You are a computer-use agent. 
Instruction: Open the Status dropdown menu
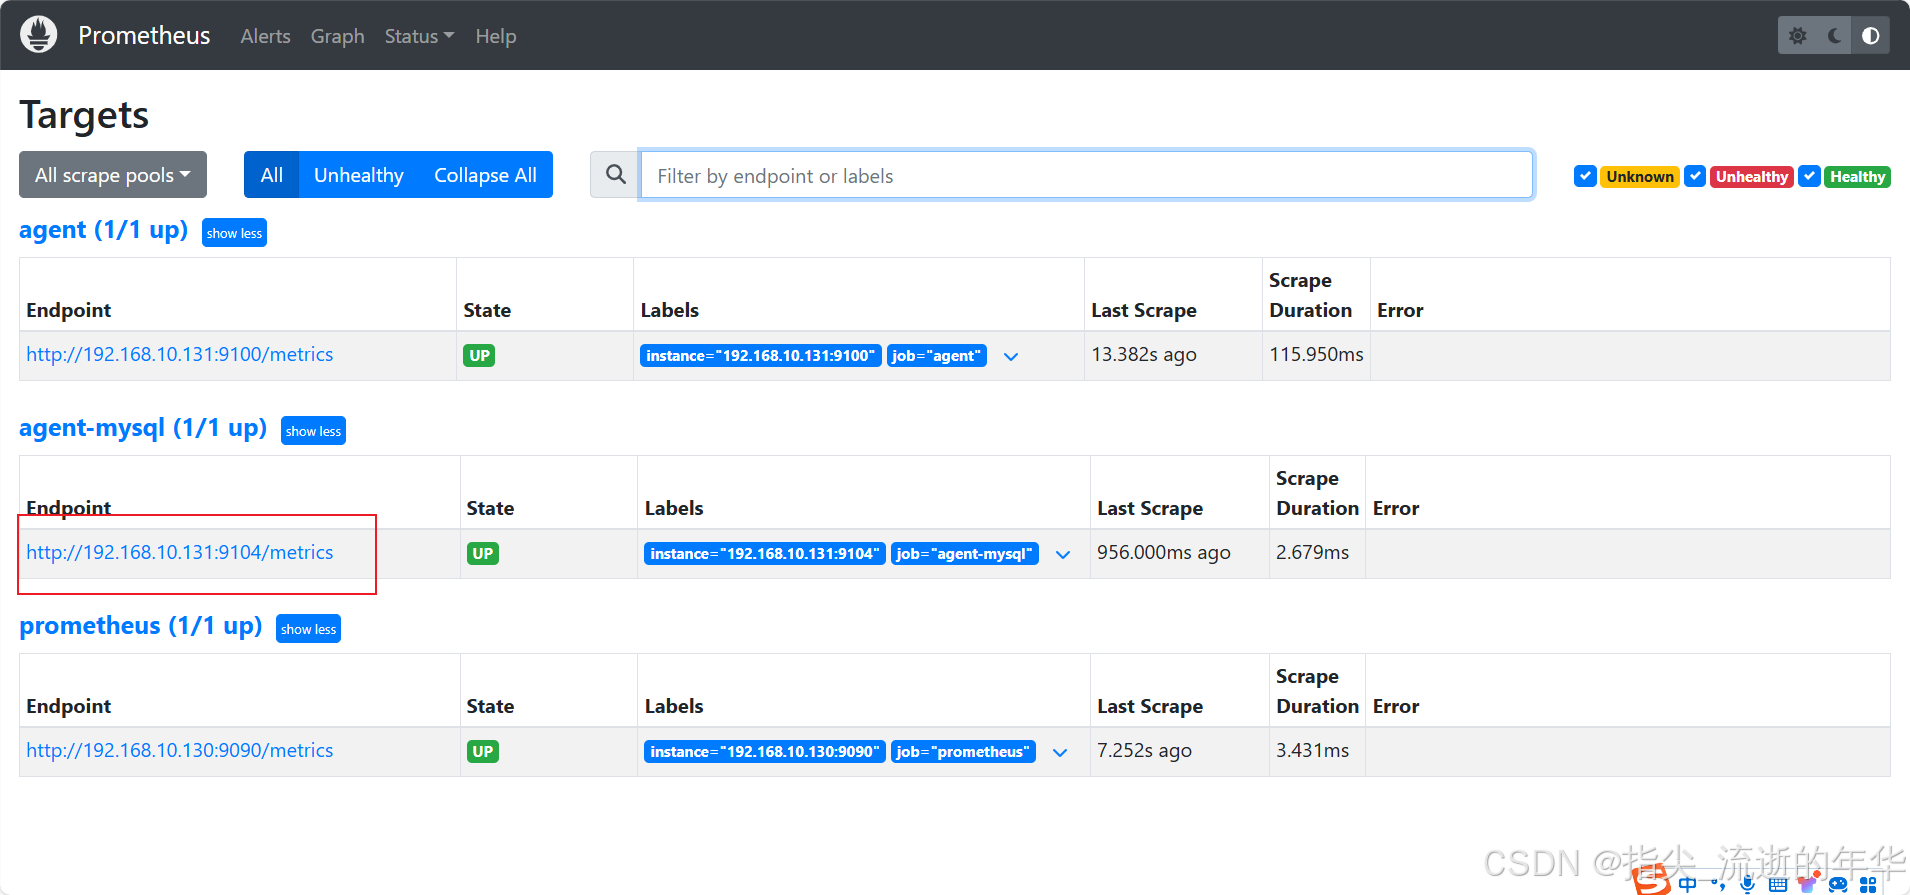pyautogui.click(x=419, y=36)
